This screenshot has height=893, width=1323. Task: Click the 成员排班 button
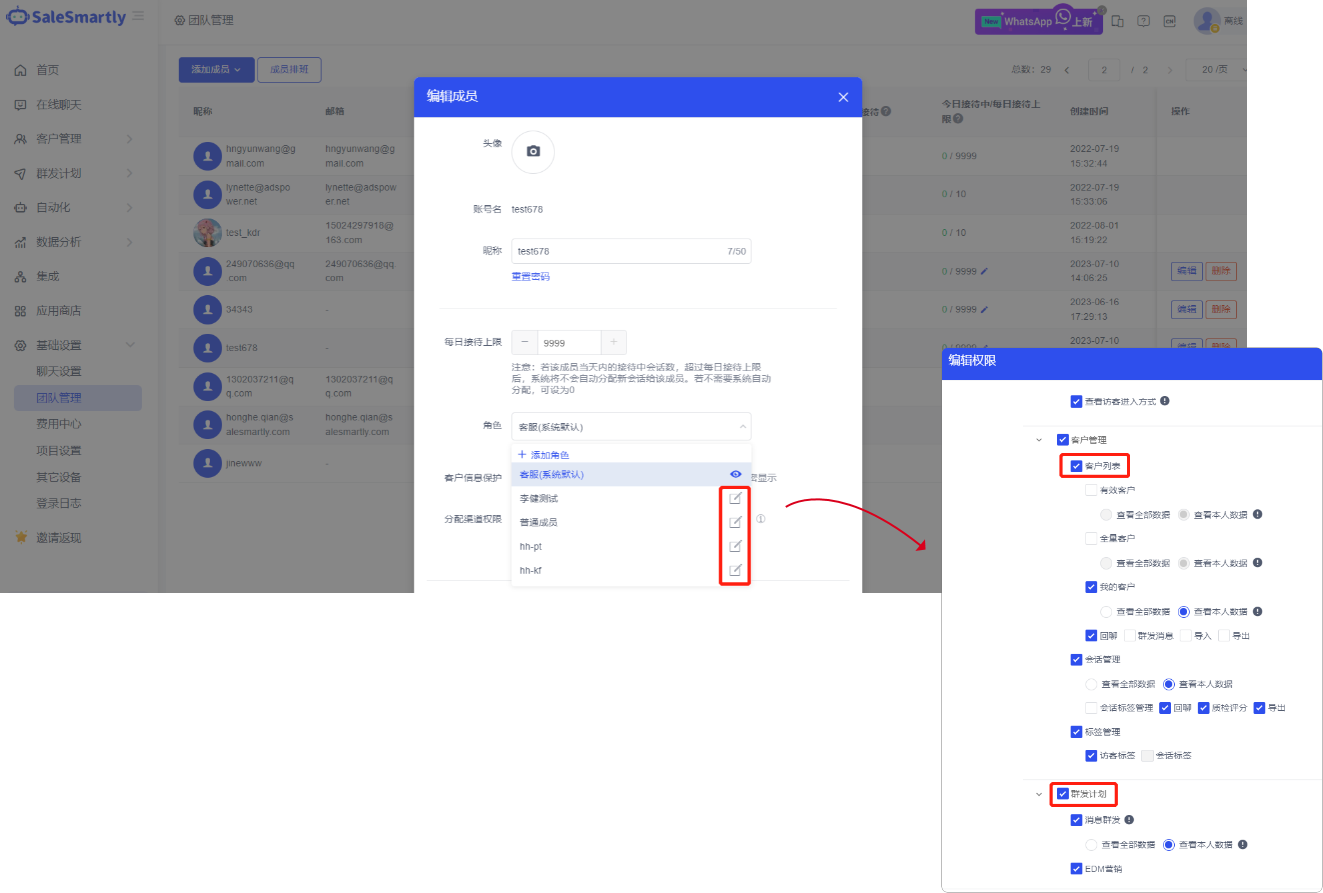coord(289,69)
